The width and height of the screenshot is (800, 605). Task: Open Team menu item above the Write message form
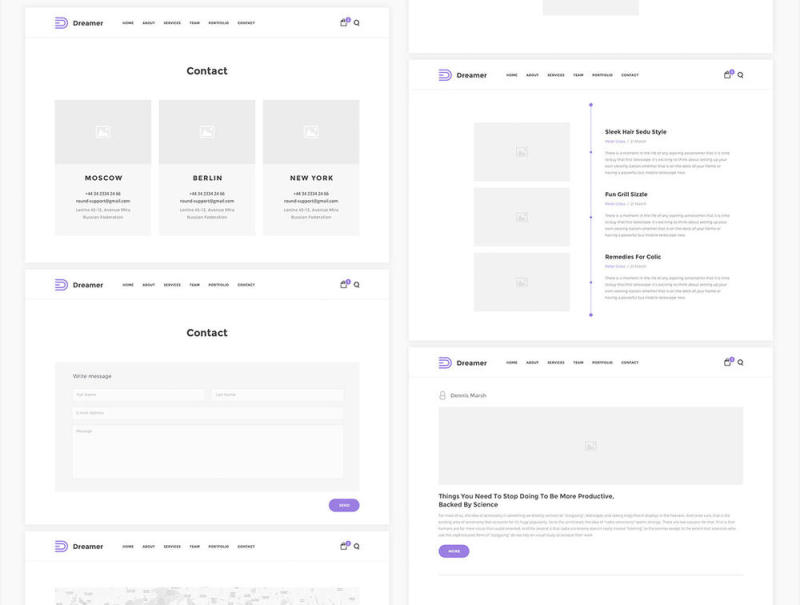coord(195,285)
